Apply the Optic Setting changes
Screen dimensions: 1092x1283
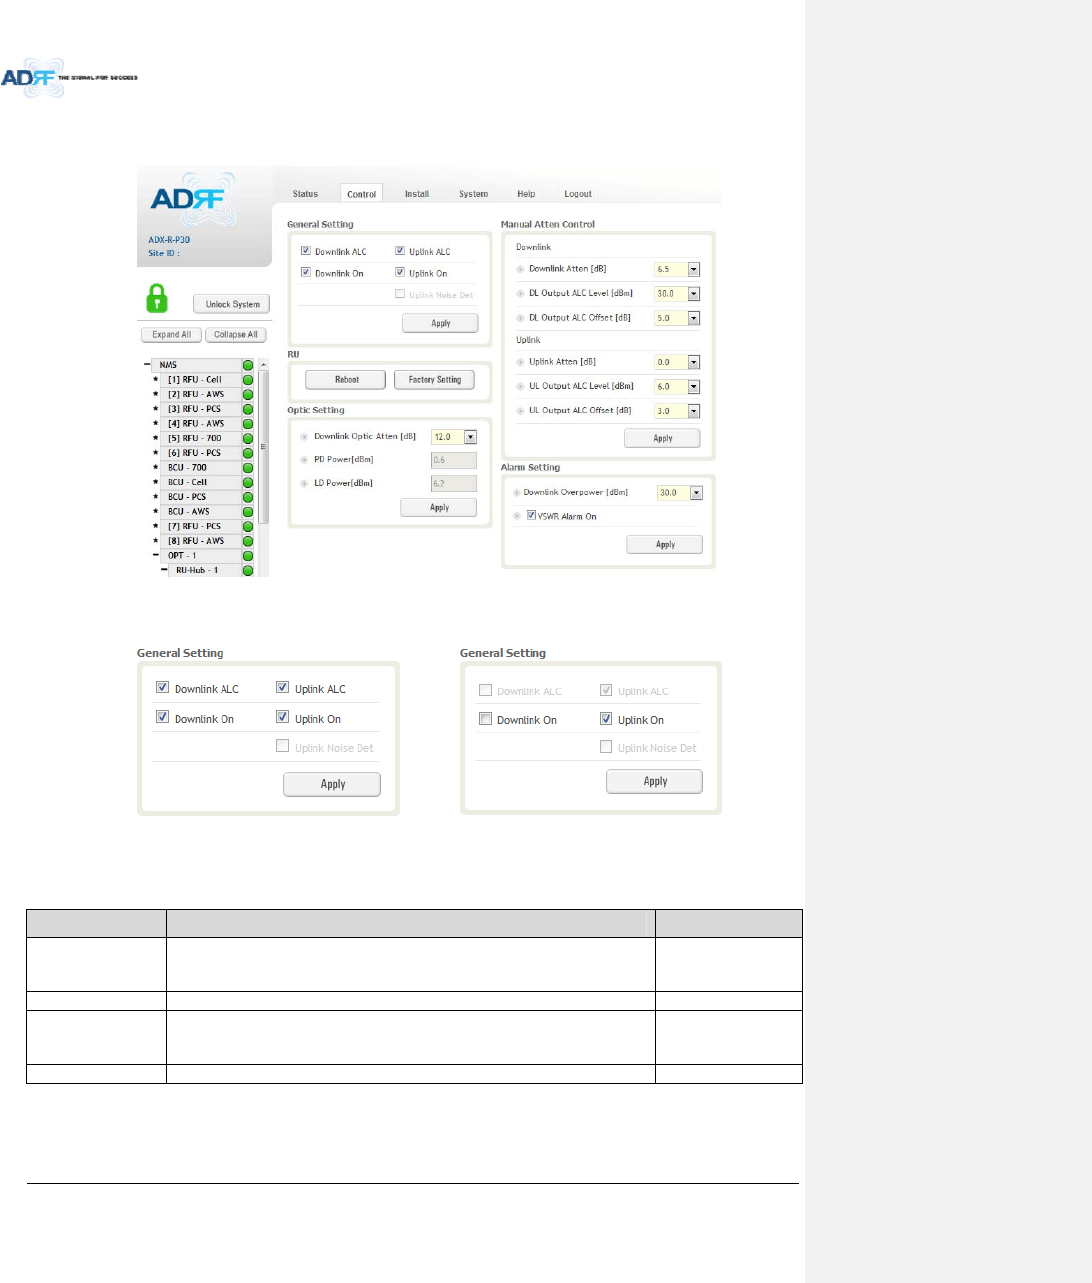click(x=439, y=508)
